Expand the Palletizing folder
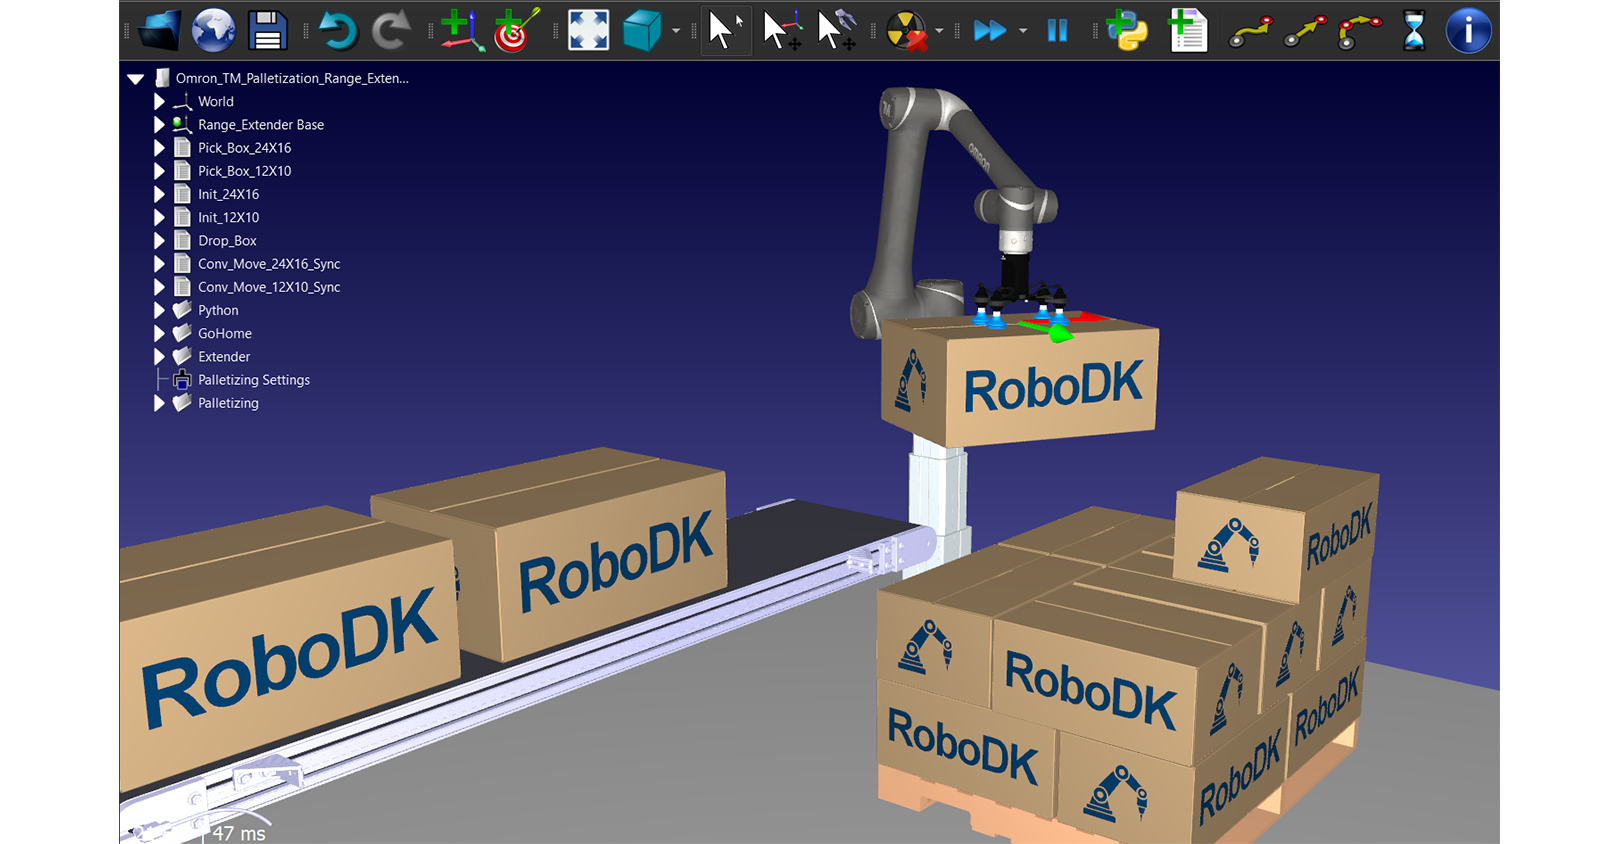This screenshot has height=844, width=1620. point(159,403)
